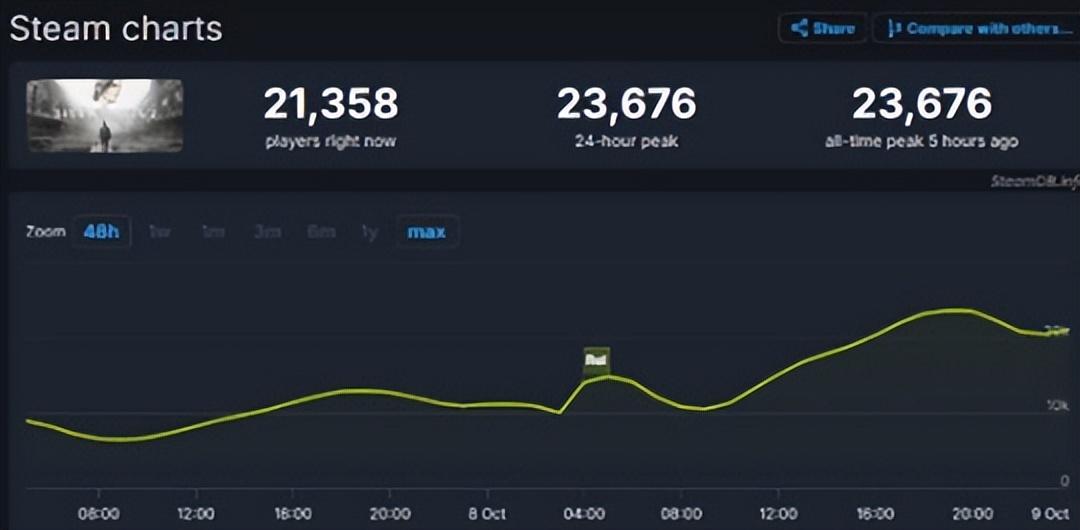Click the 8 Oct axis label
Screen dimensions: 1080x530
coord(487,514)
